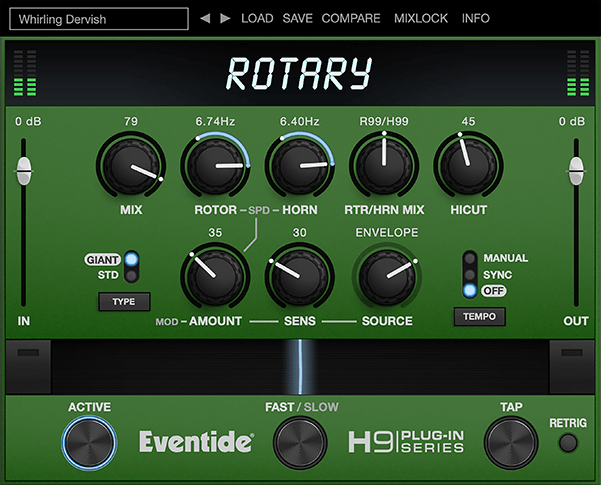Click the mix value 79

[131, 122]
